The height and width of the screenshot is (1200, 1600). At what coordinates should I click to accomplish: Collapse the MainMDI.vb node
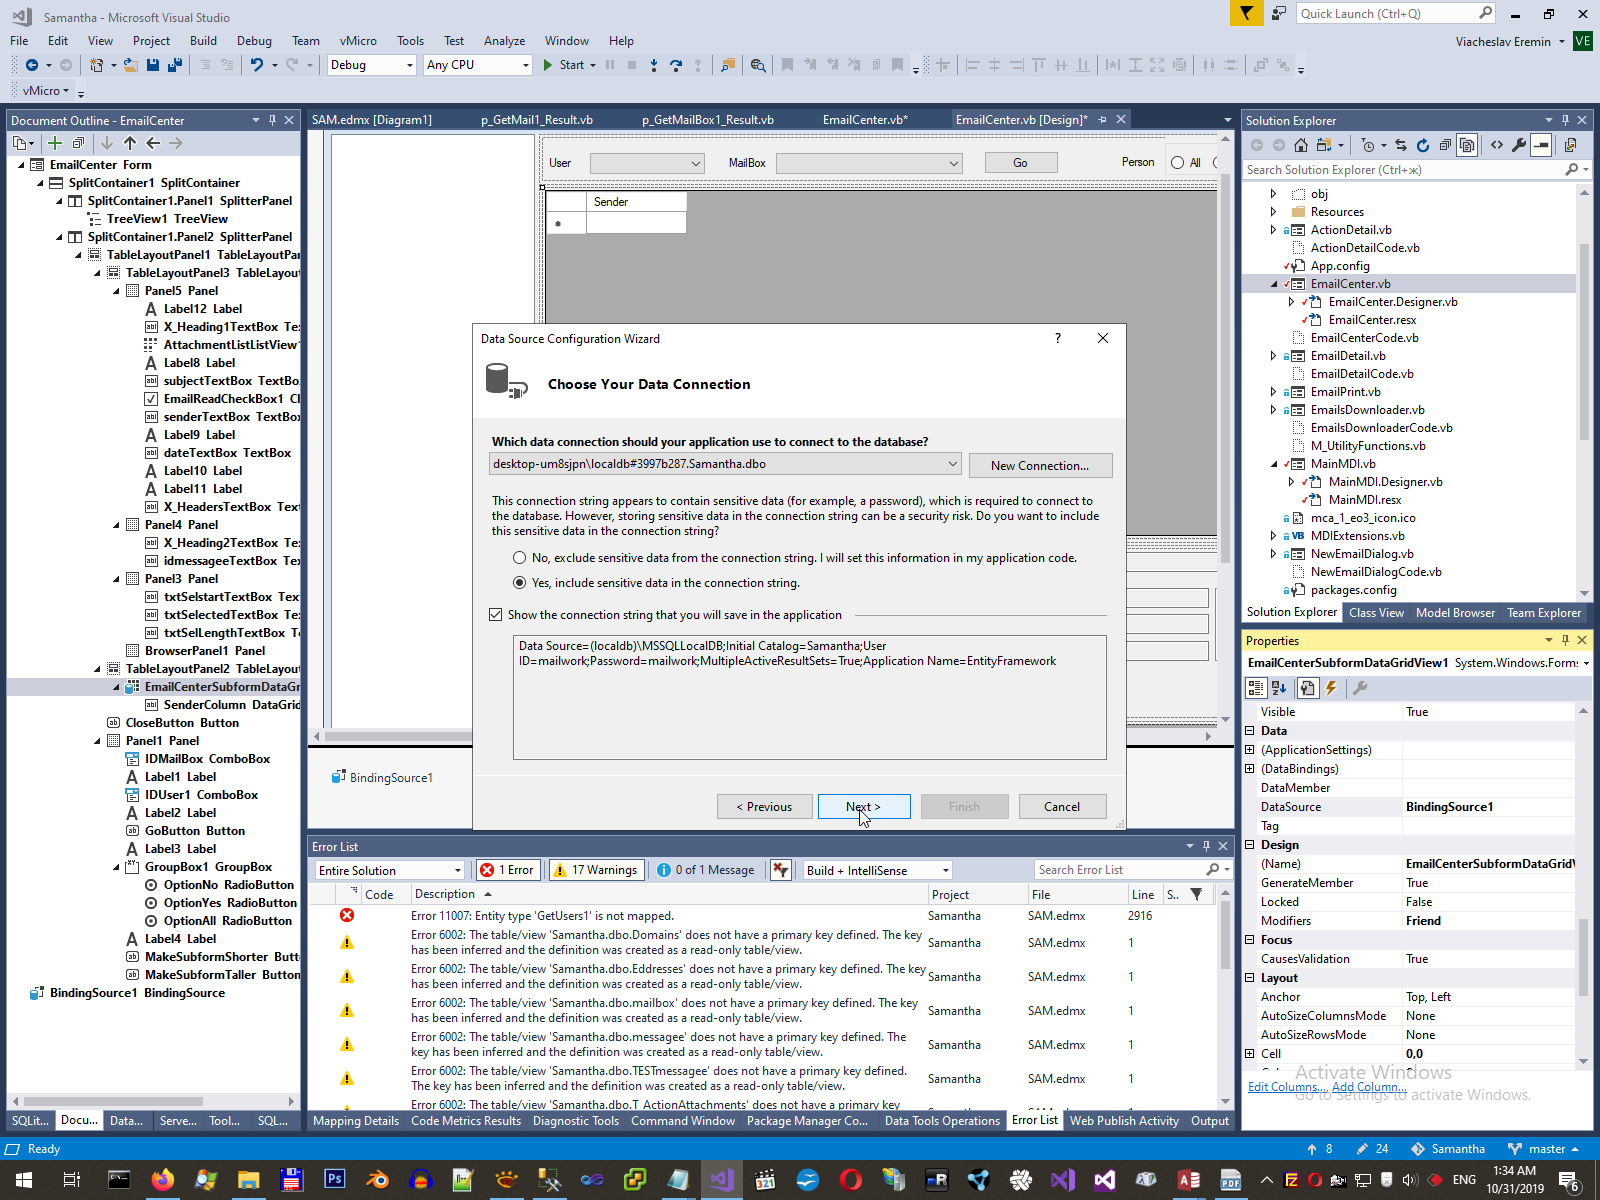pos(1273,464)
